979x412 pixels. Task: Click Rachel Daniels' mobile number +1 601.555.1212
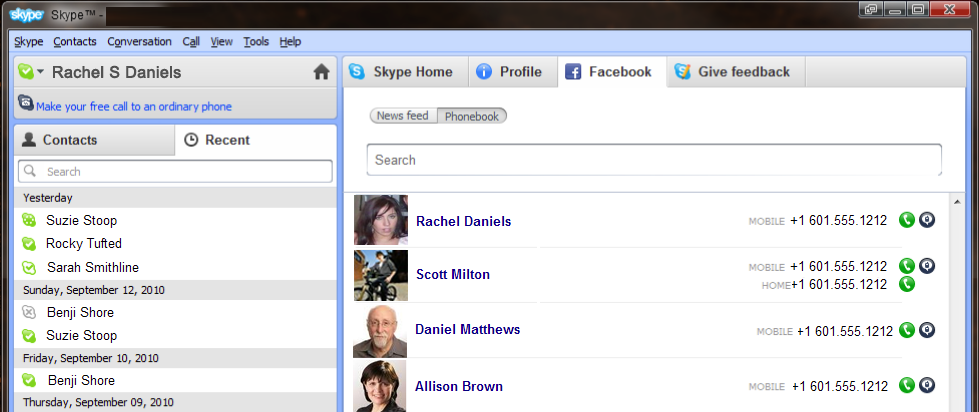[839, 220]
